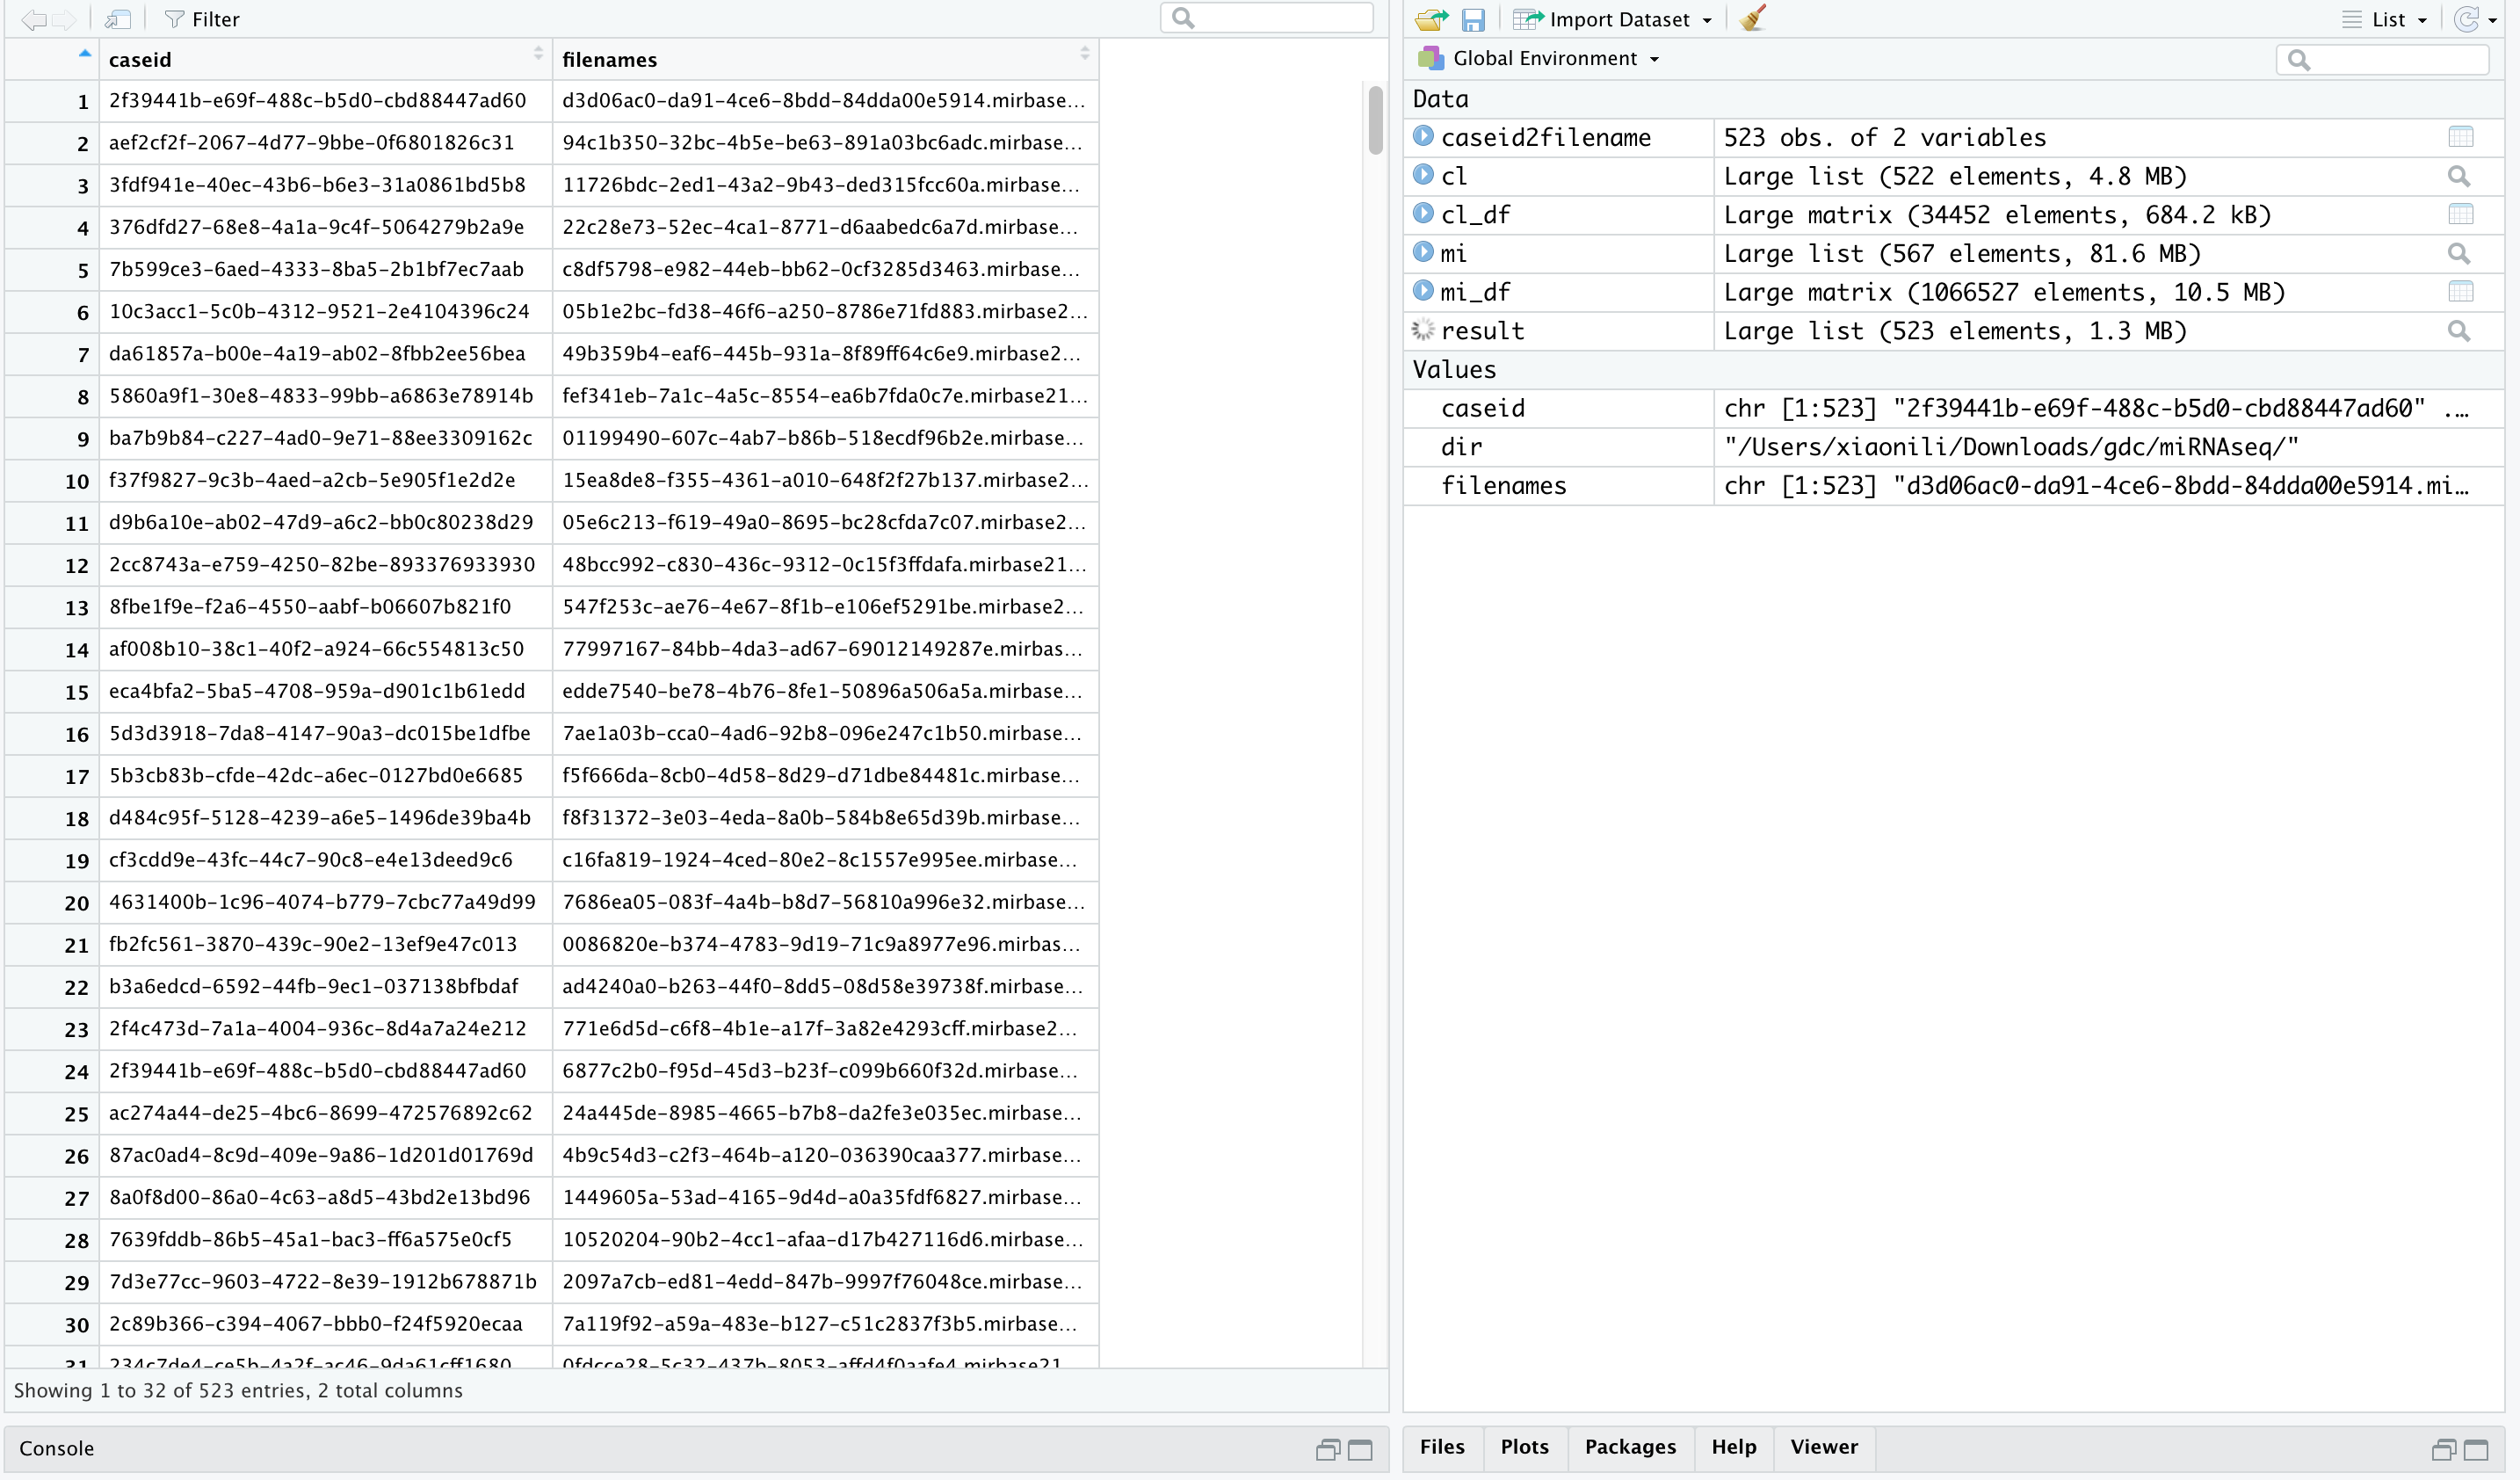Refresh the environment pane
The image size is (2520, 1480).
2467,19
